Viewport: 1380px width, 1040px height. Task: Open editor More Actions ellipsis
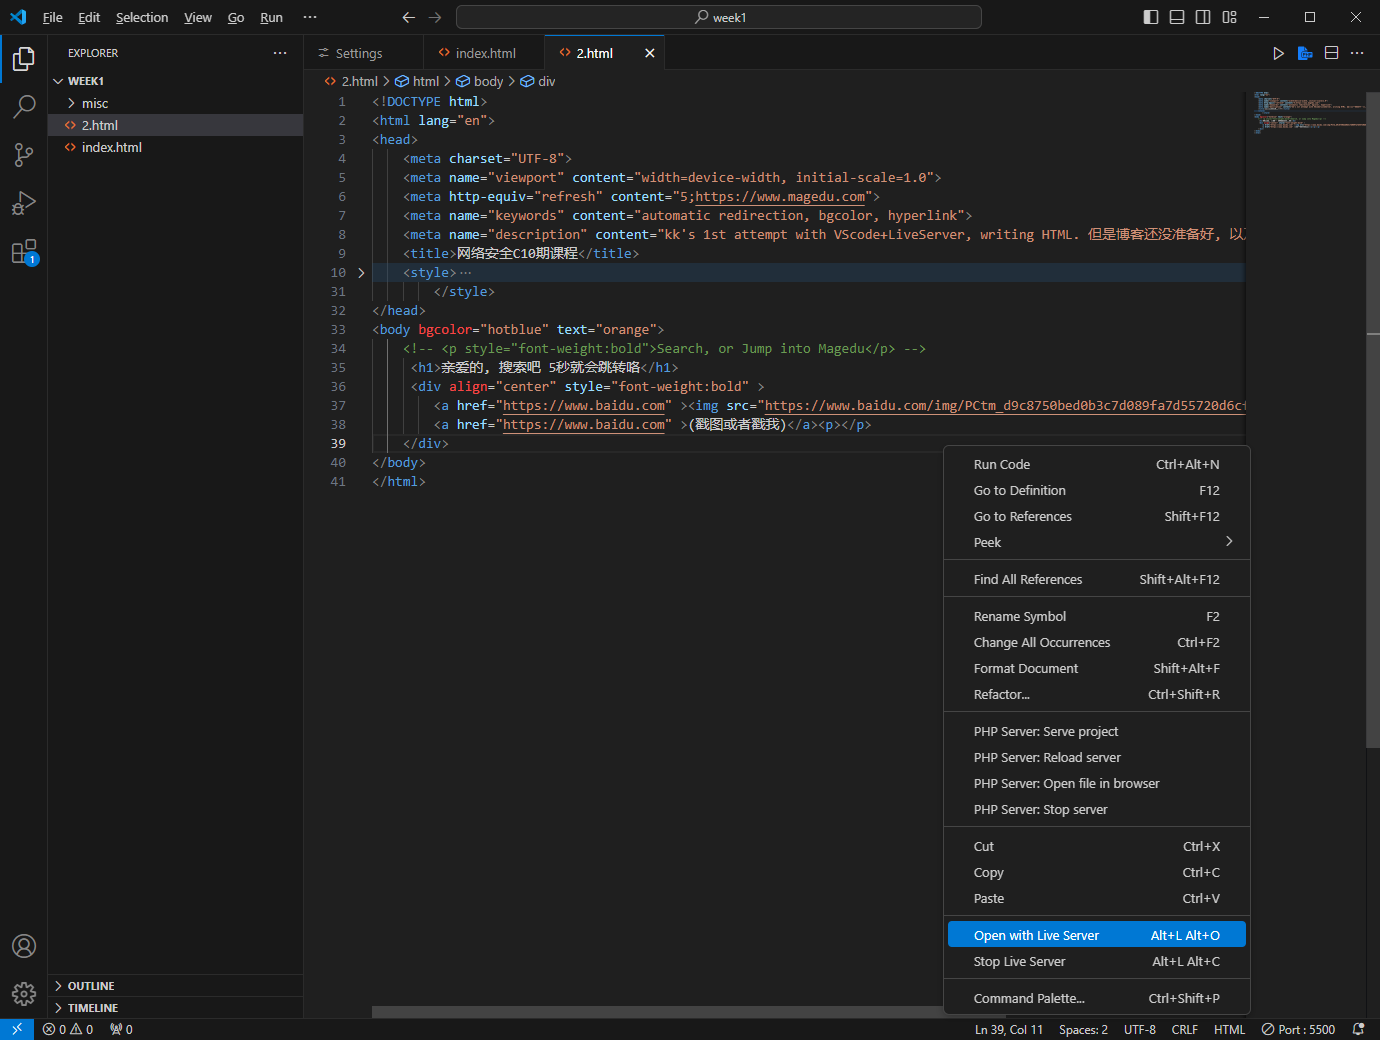coord(1357,53)
